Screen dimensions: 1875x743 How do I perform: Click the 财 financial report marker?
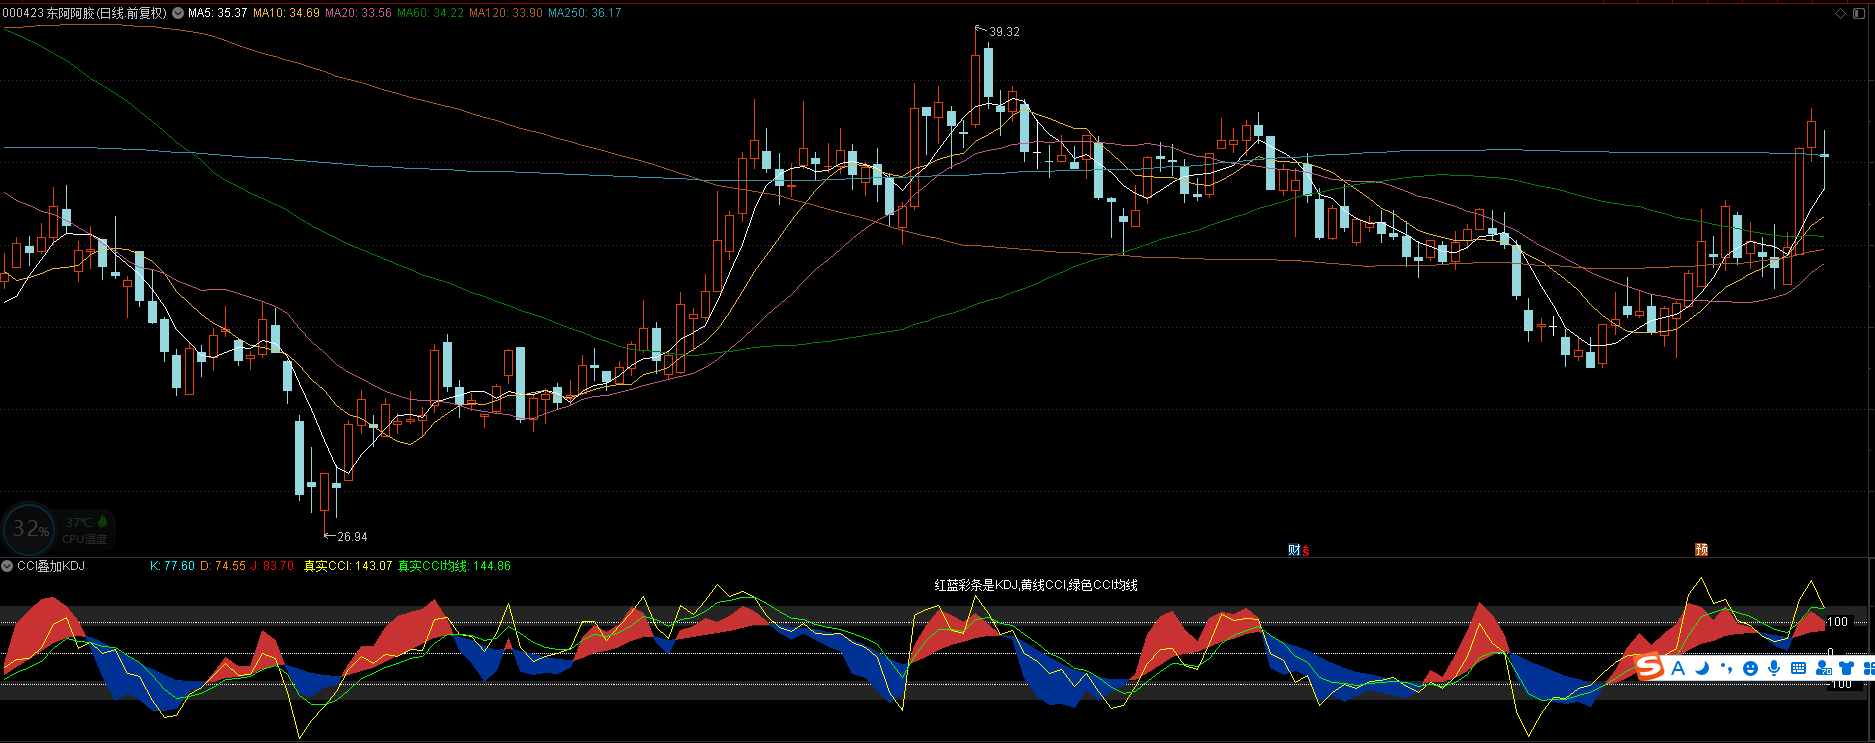pyautogui.click(x=1294, y=550)
